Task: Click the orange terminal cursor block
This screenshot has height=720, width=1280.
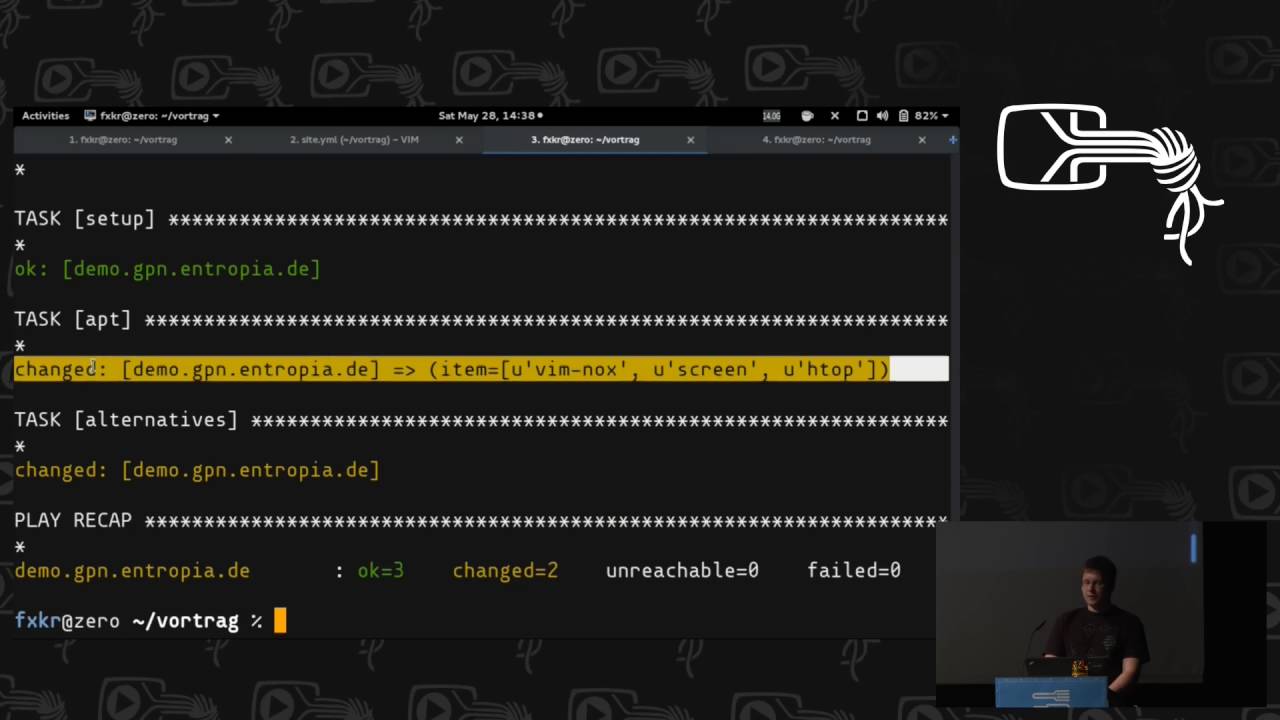Action: [x=280, y=621]
